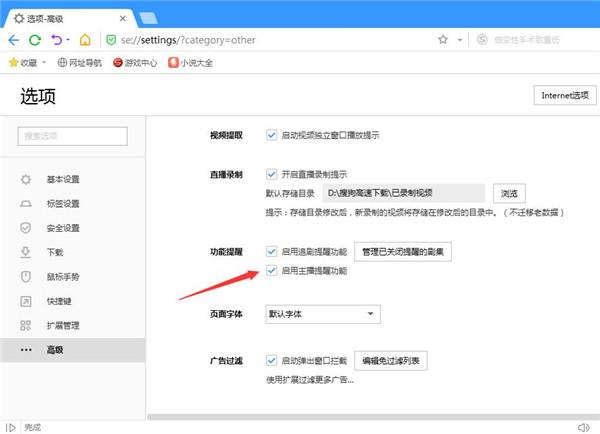
Task: Toggle 启动弹出窗口拦截 checkbox
Action: [271, 361]
